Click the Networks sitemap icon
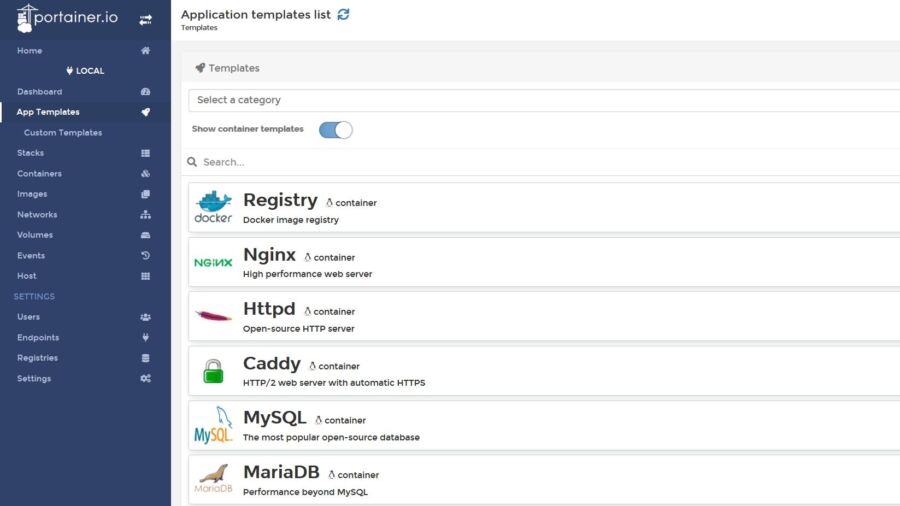The image size is (900, 506). point(146,215)
